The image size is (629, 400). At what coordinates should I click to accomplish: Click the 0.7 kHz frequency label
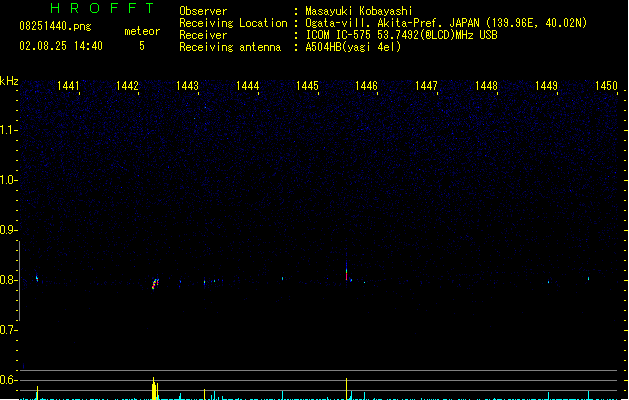[8, 330]
